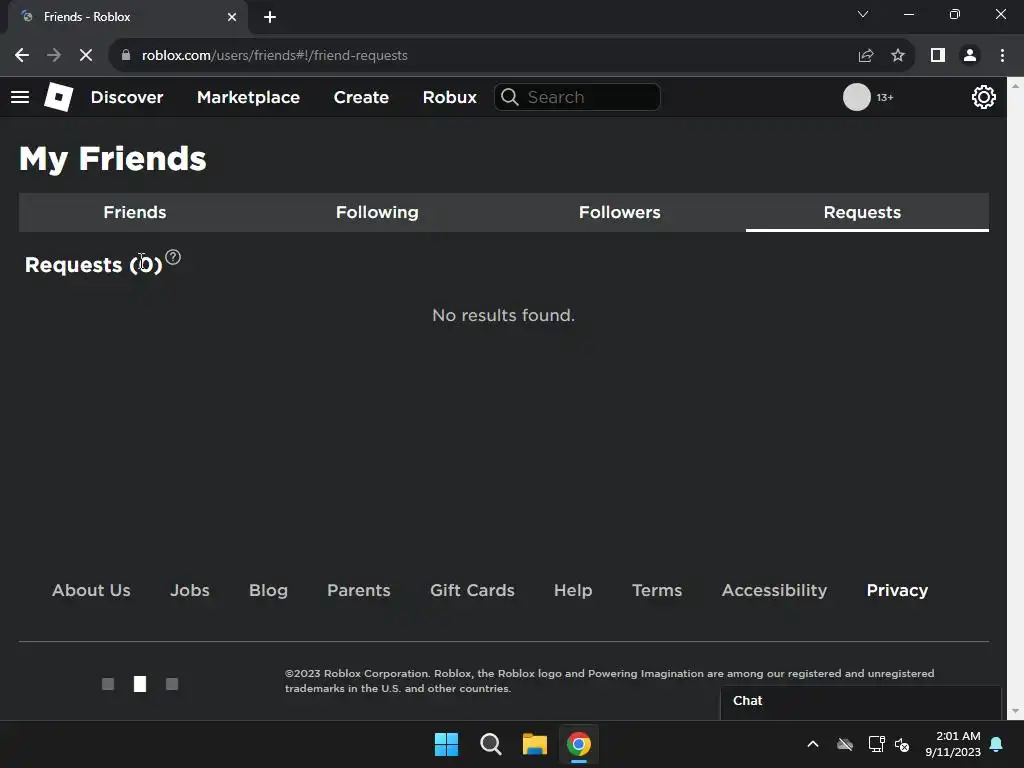
Task: Open Create in the navigation bar
Action: (361, 97)
